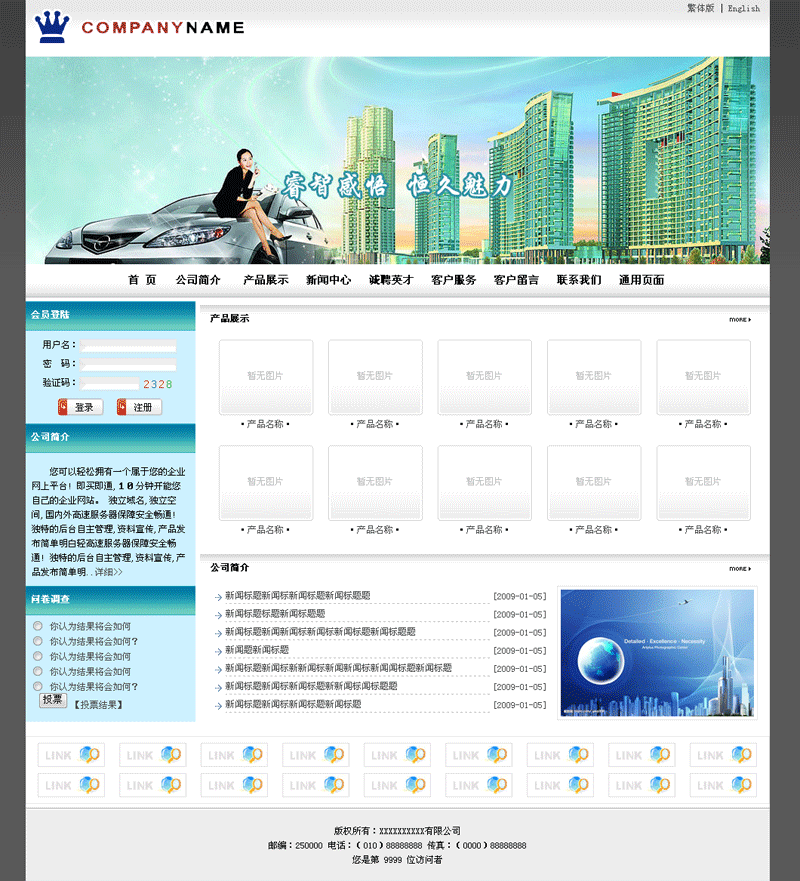800x881 pixels.
Task: Expand MORE in the 公司简介 news section
Action: tap(739, 568)
